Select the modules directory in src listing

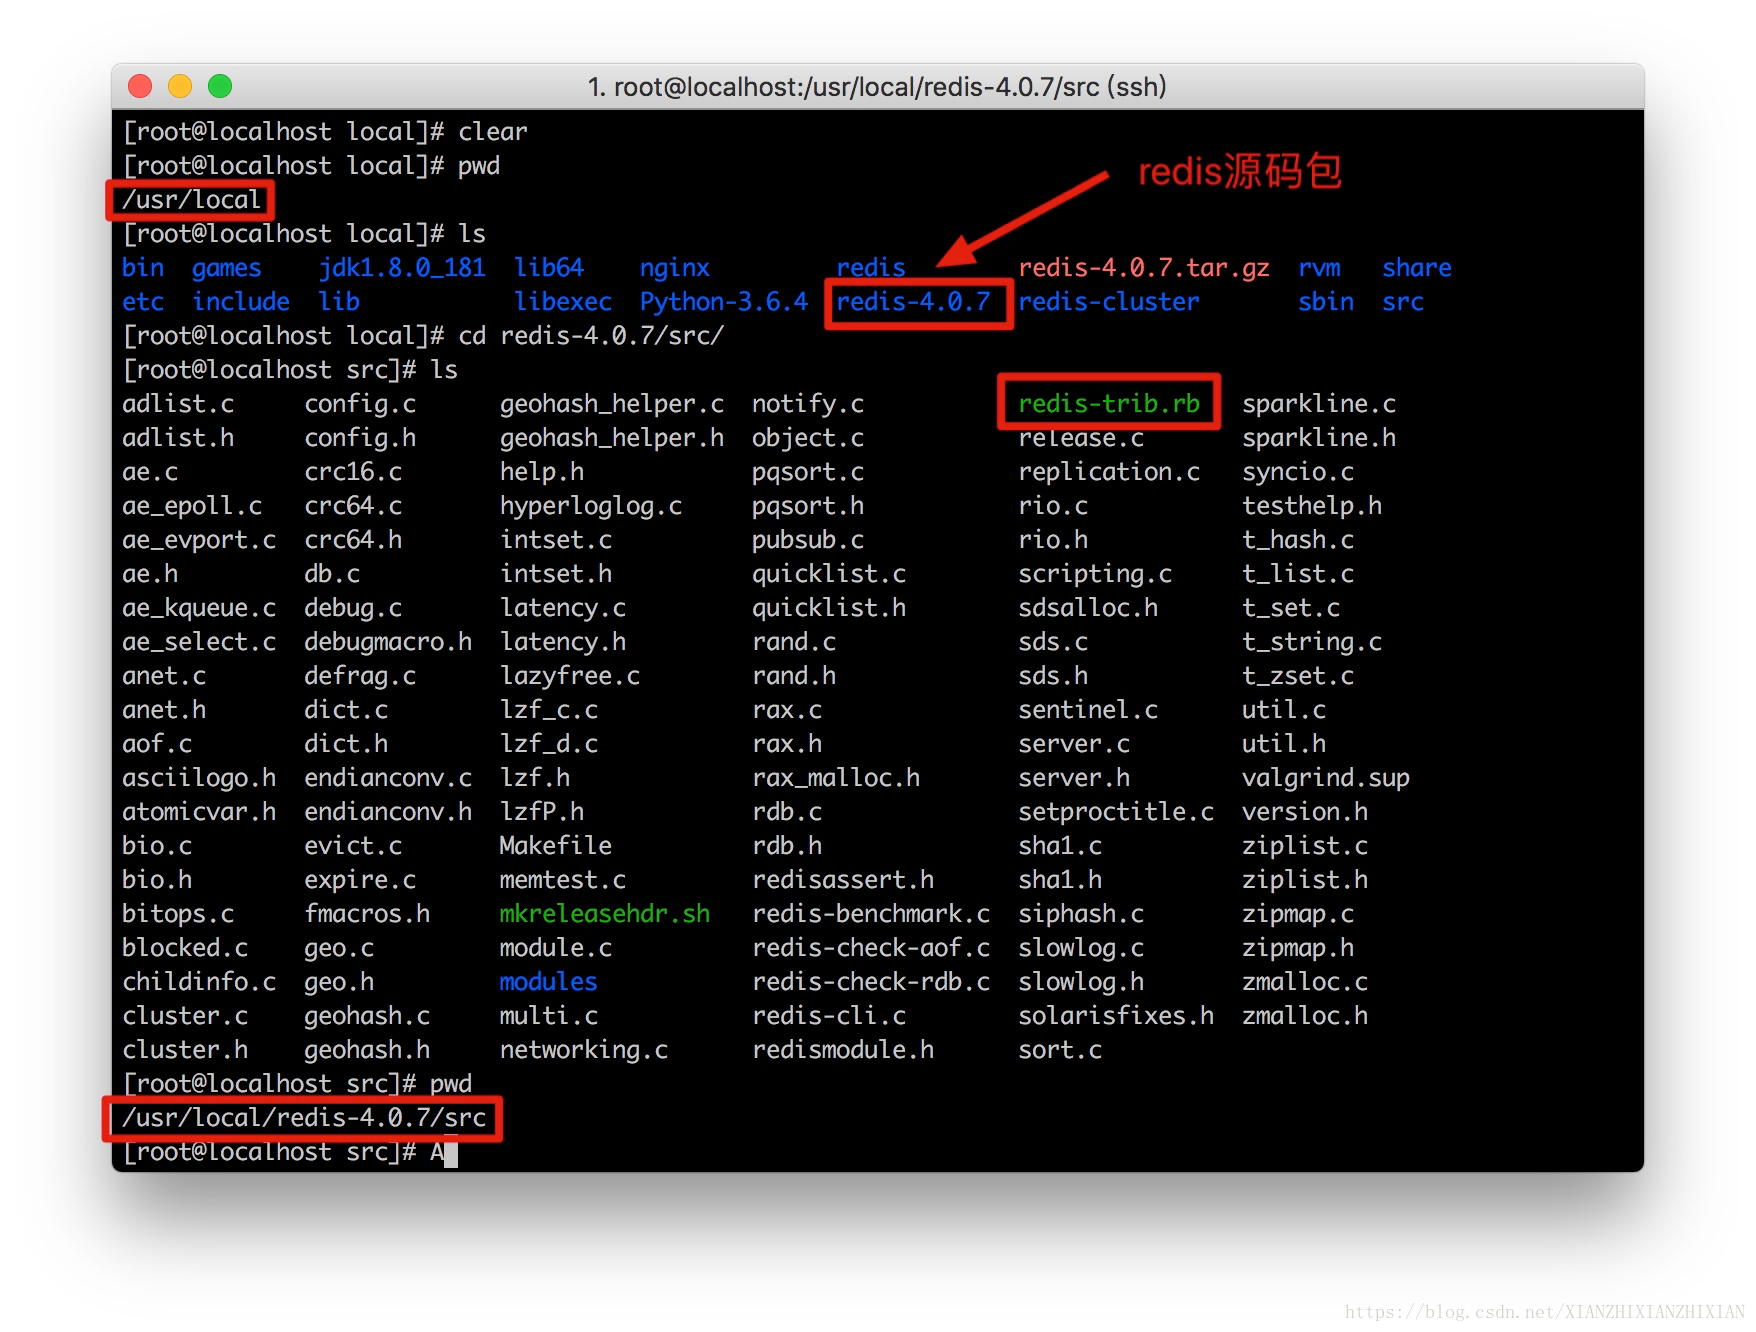[548, 982]
